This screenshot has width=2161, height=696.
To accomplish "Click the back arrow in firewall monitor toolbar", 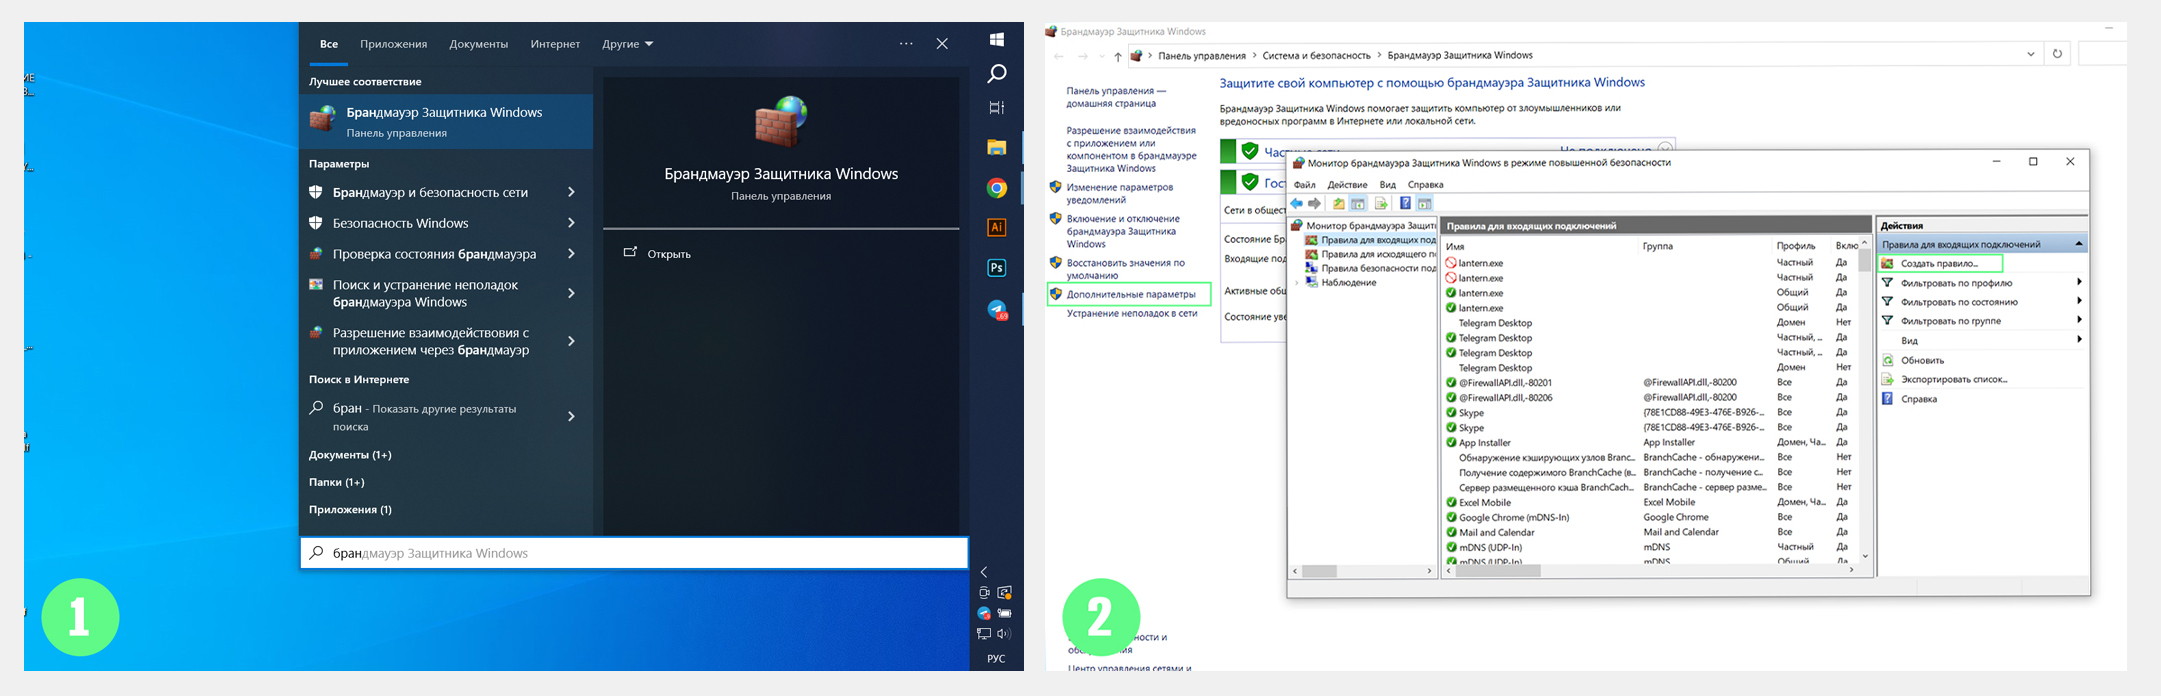I will pyautogui.click(x=1297, y=204).
